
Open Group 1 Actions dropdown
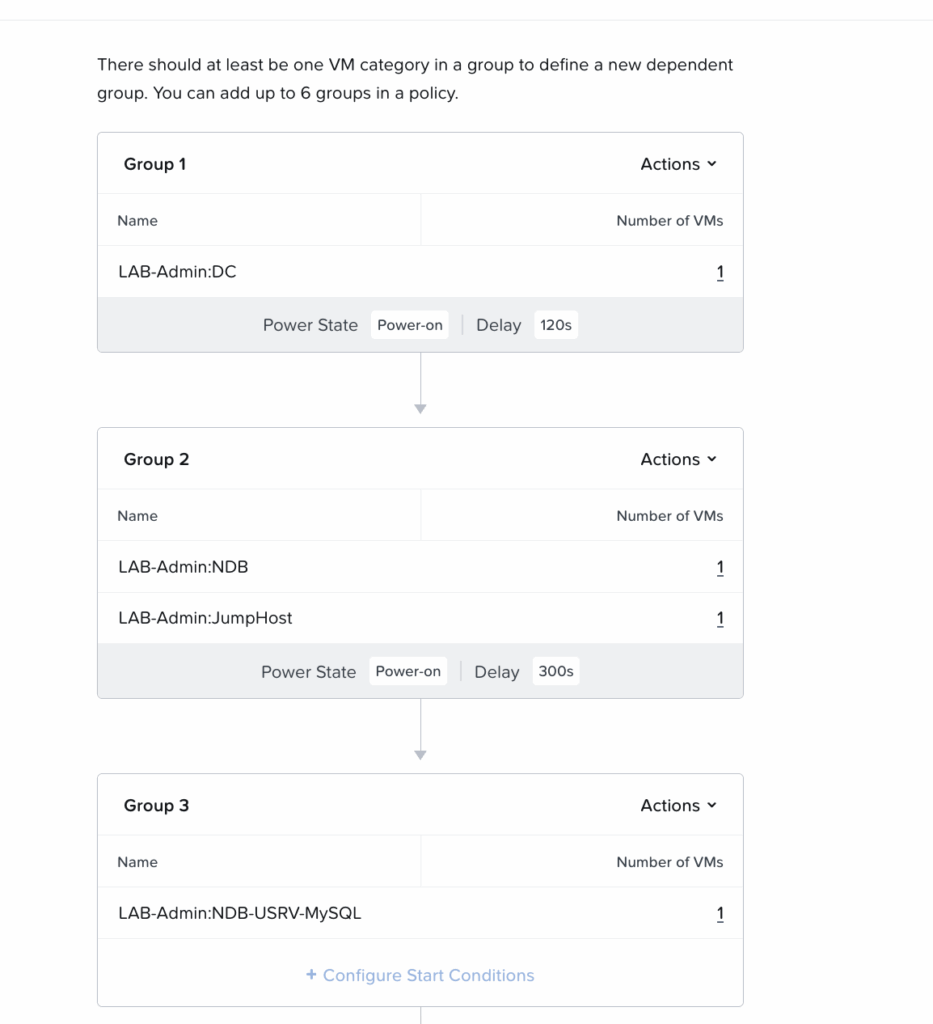678,164
